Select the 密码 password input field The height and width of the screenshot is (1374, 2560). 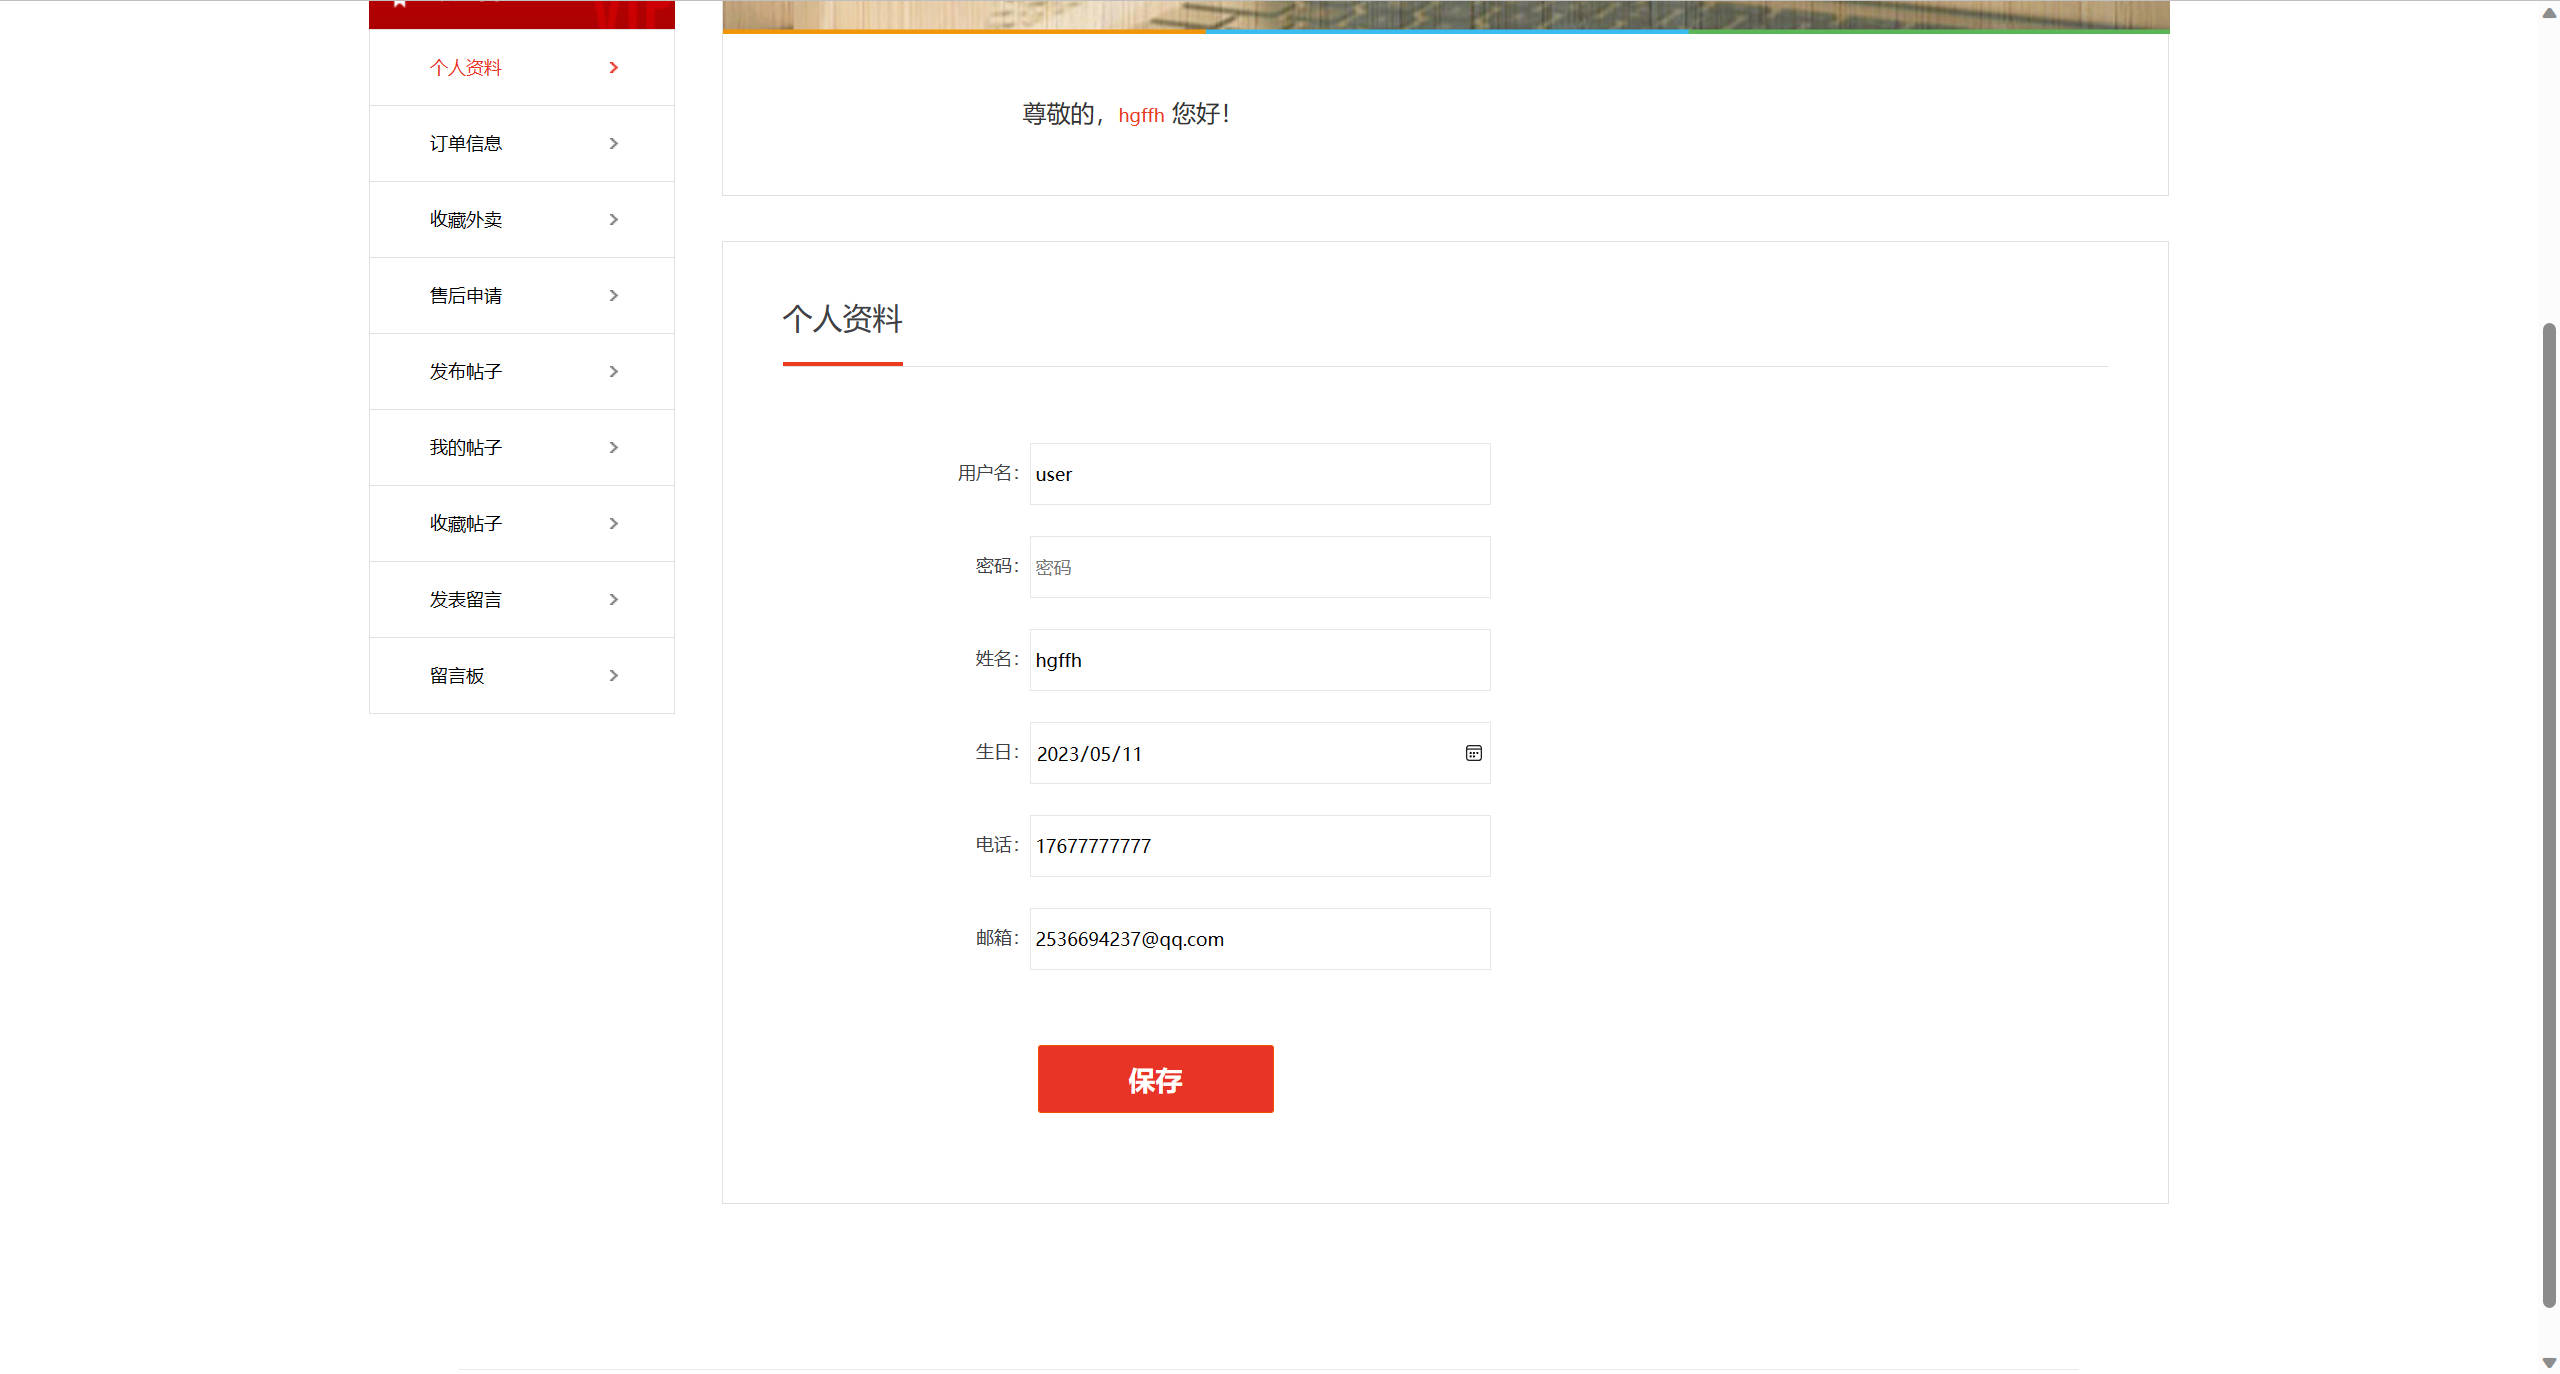point(1259,566)
